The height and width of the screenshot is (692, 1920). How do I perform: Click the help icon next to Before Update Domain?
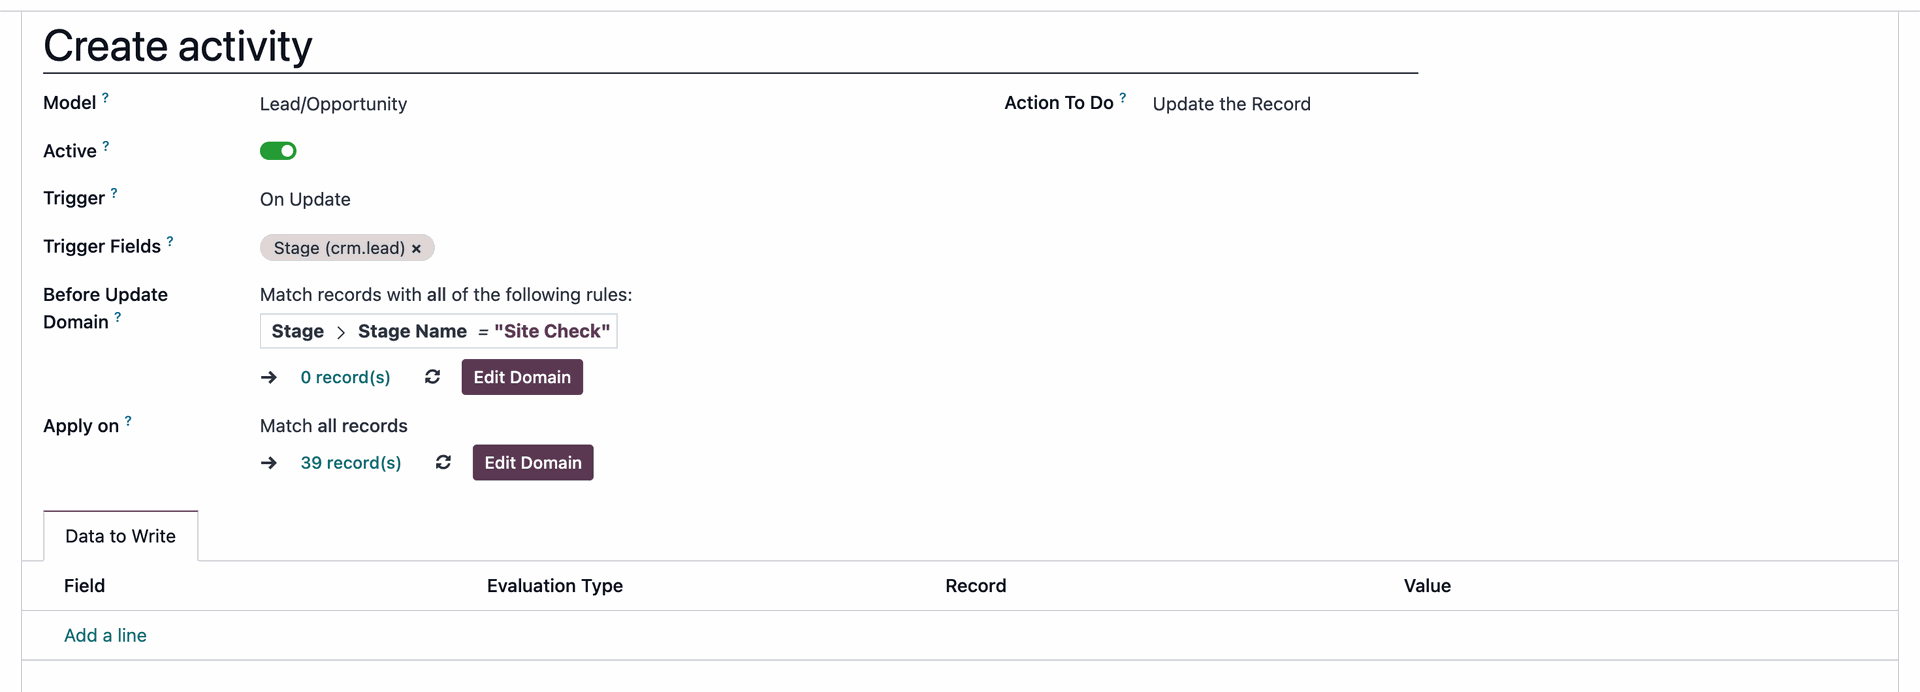[118, 317]
